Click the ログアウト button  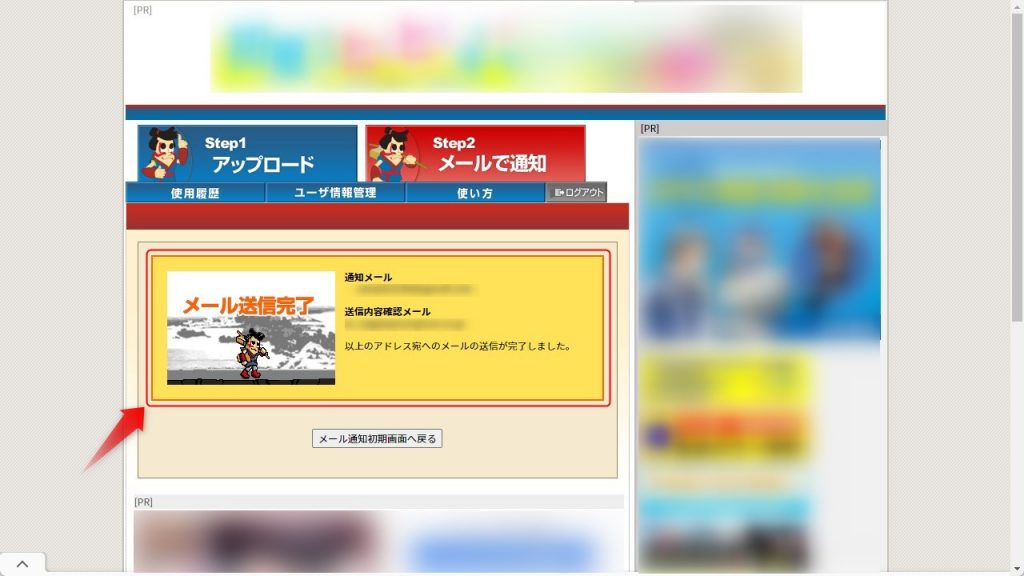[x=577, y=192]
